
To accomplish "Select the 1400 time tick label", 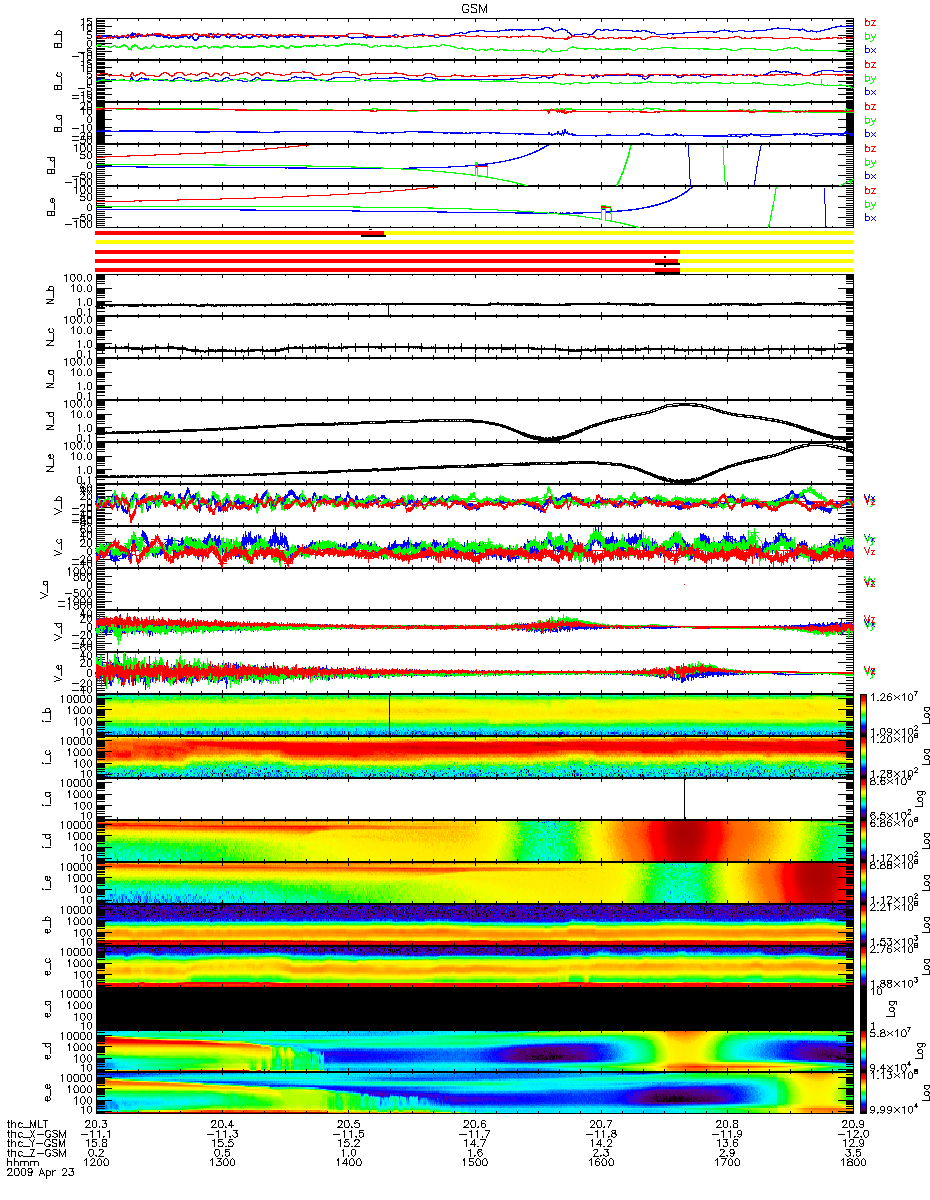I will click(347, 1163).
